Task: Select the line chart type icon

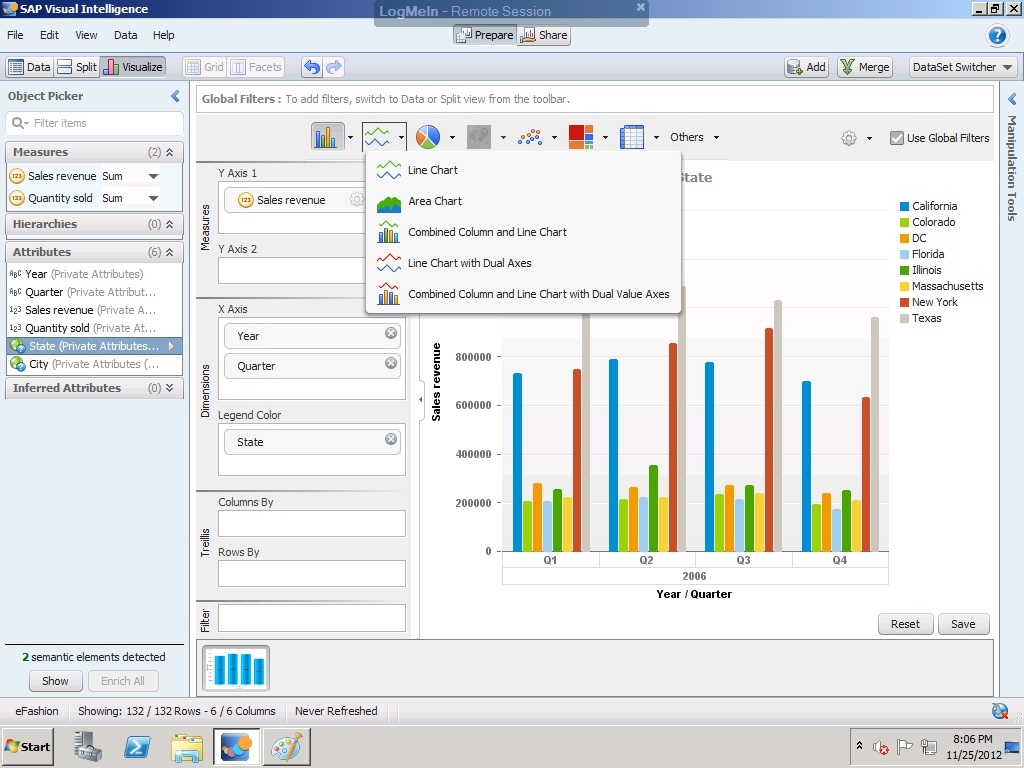Action: coord(377,137)
